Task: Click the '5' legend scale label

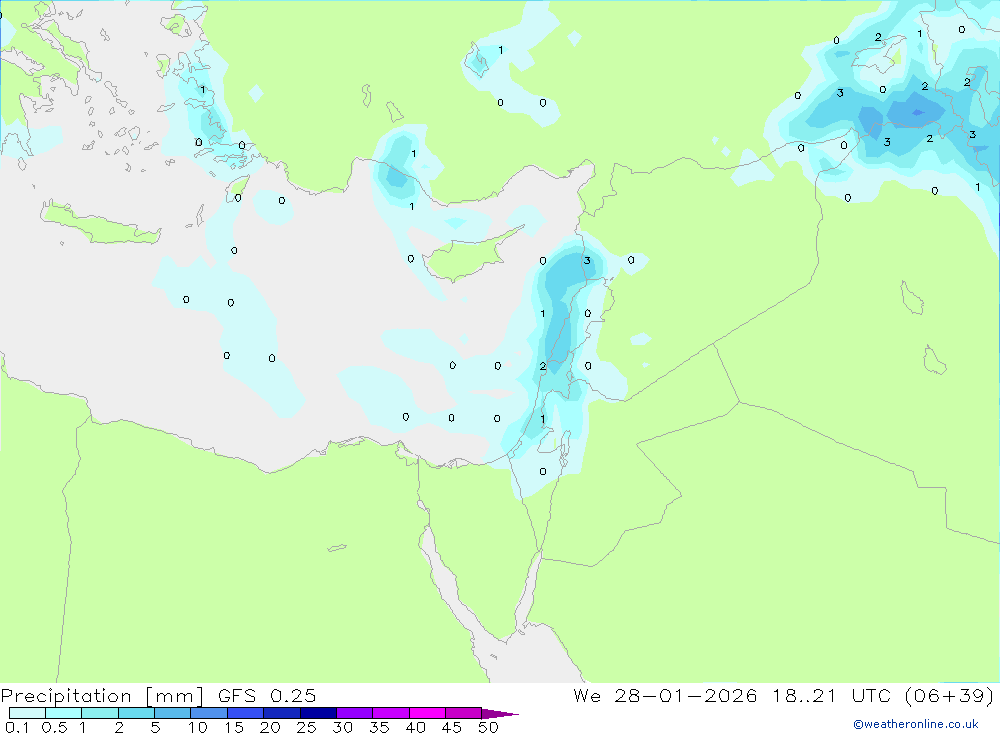Action: point(155,727)
